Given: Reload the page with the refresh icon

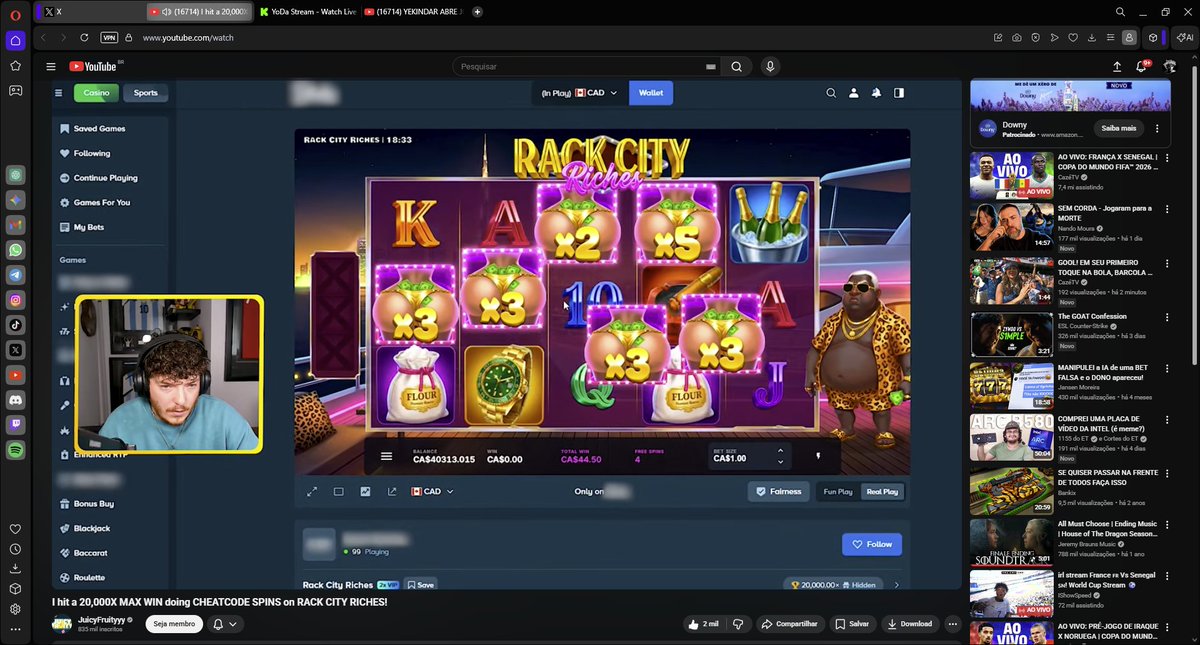Looking at the screenshot, I should (84, 37).
